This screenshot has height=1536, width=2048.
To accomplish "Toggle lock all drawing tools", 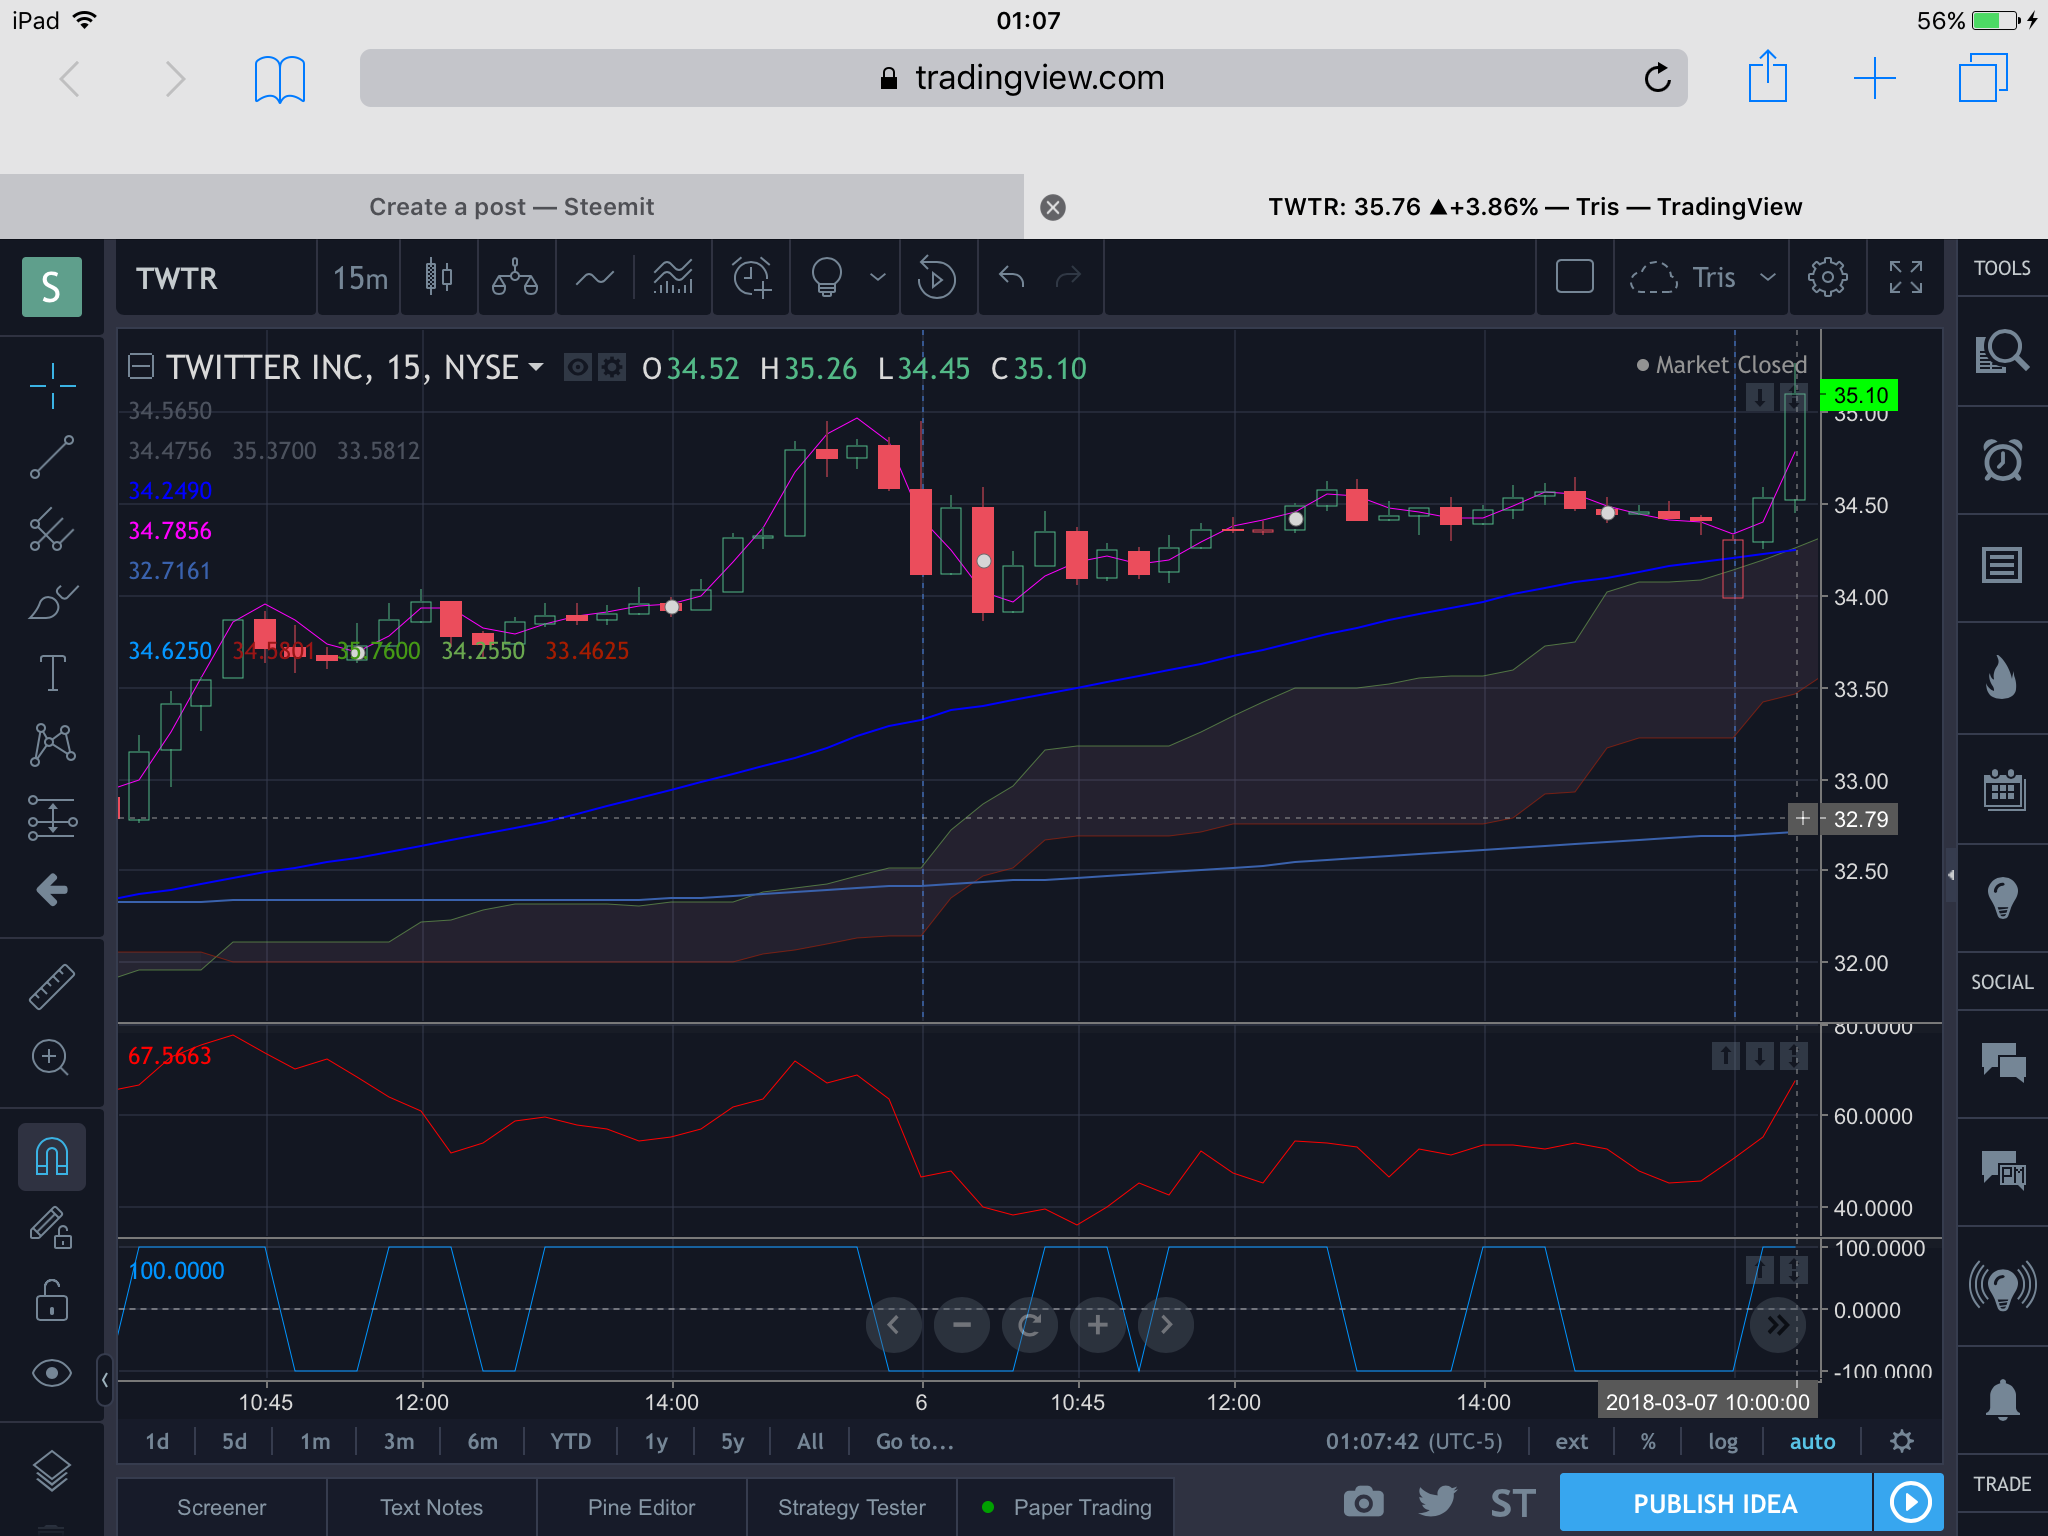I will point(52,1301).
